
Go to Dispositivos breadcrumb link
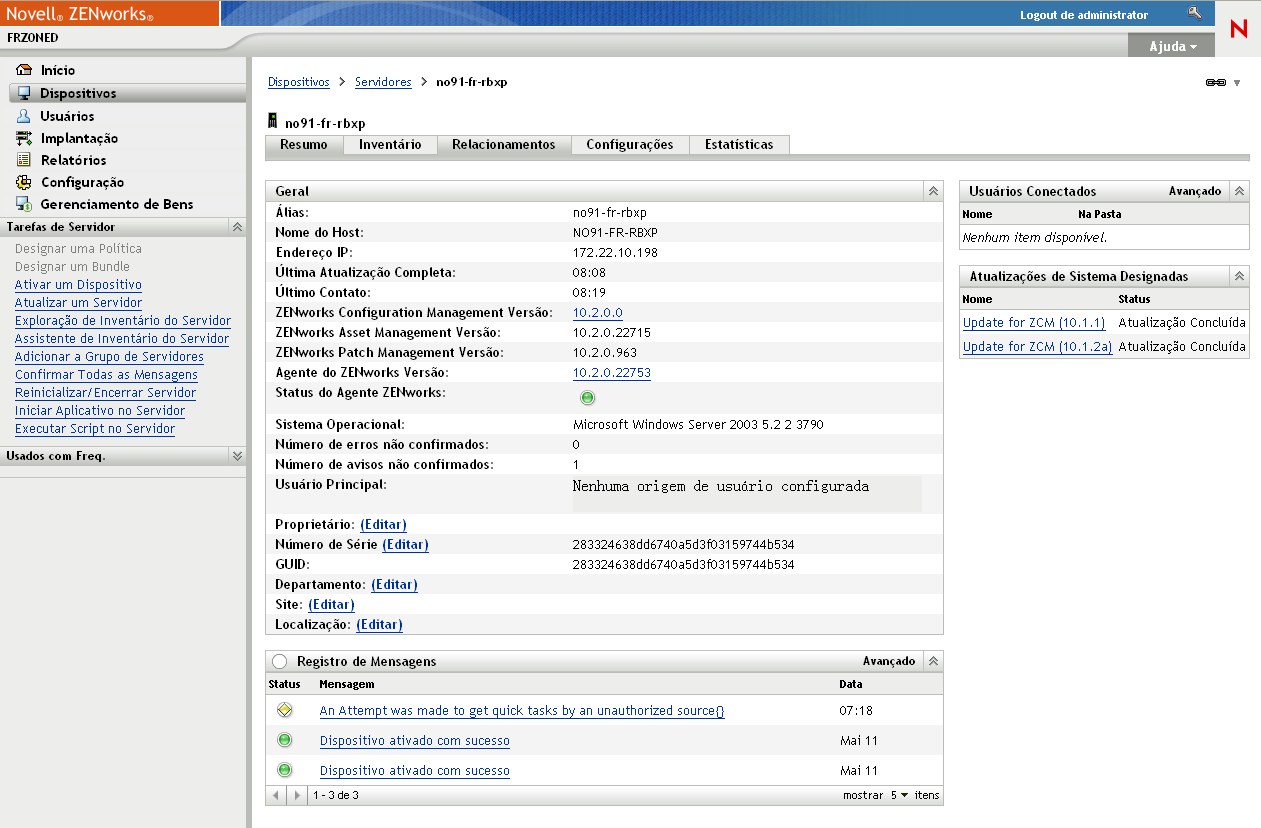pyautogui.click(x=299, y=82)
